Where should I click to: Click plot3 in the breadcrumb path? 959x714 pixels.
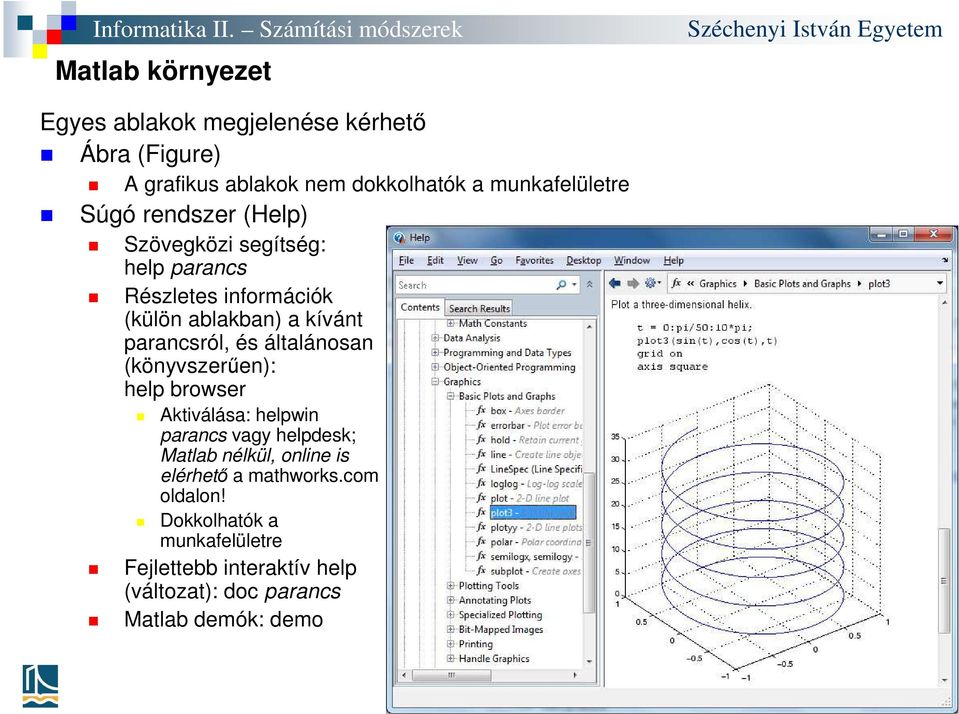(x=879, y=283)
